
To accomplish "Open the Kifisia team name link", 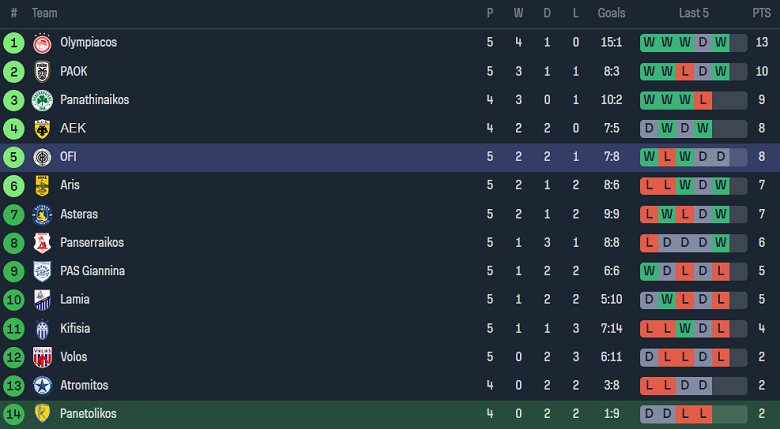I will (x=76, y=328).
